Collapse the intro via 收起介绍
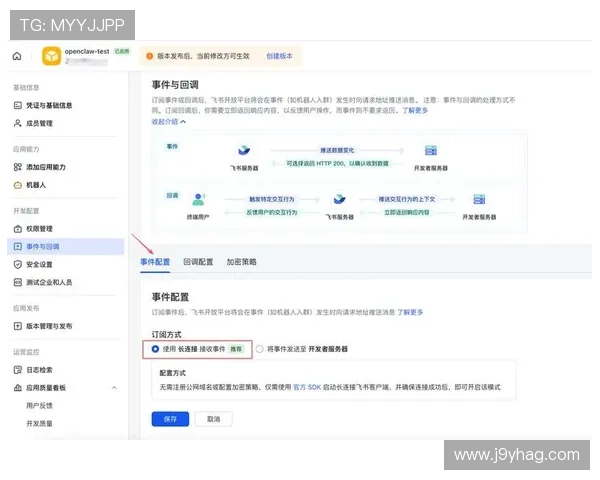Screen dimensions: 600x480 (169, 122)
